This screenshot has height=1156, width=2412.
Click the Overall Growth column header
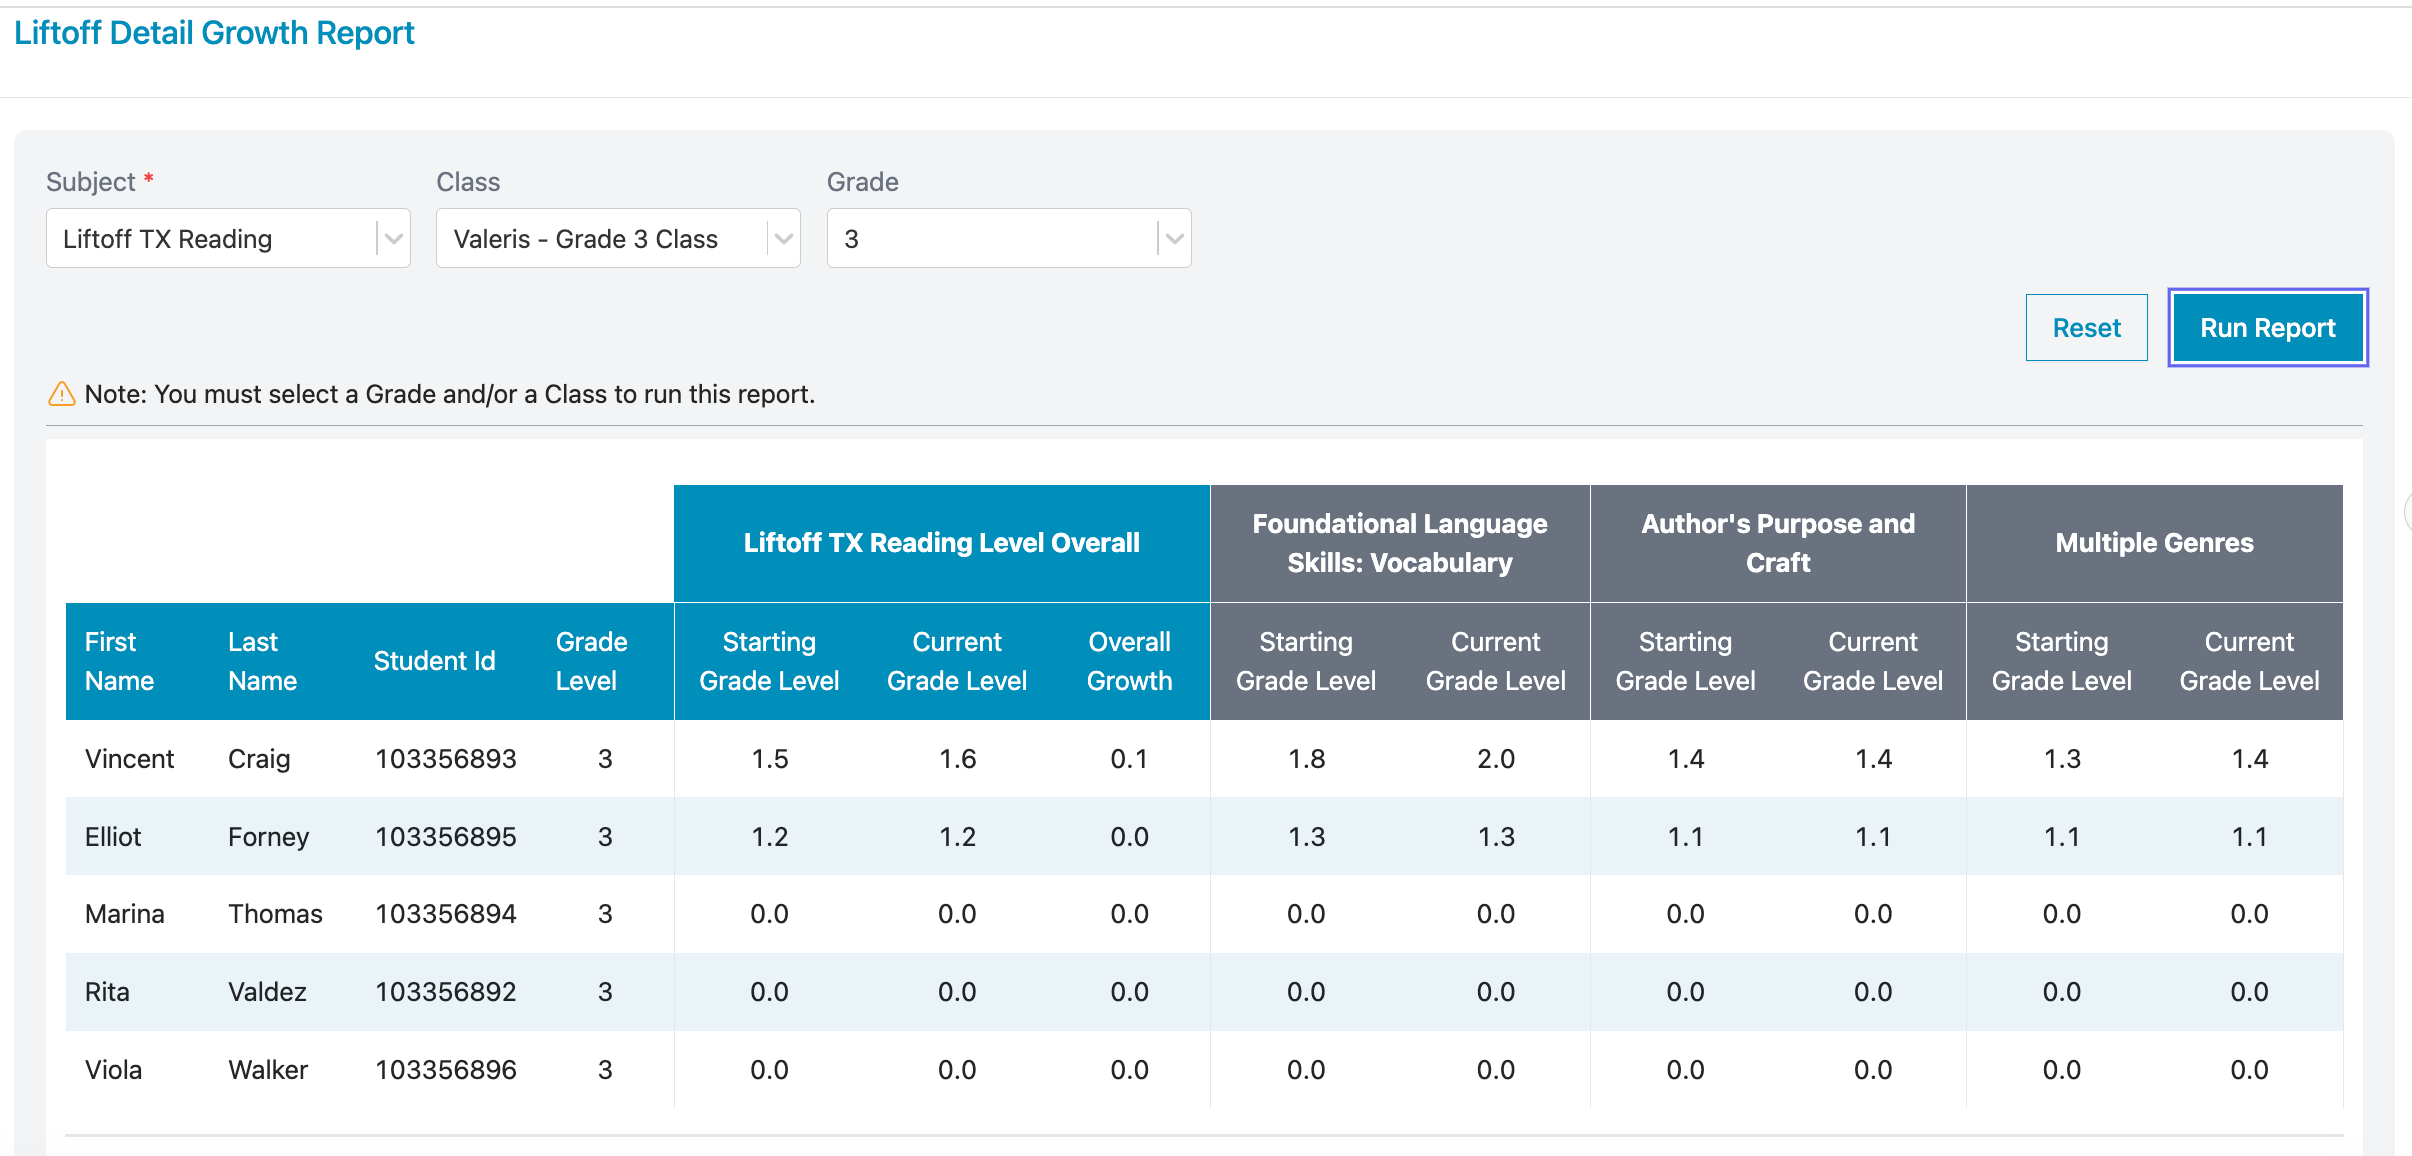(x=1129, y=661)
